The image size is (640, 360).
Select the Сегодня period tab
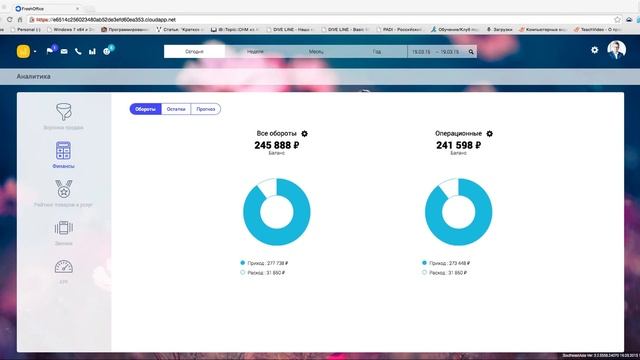pos(194,51)
